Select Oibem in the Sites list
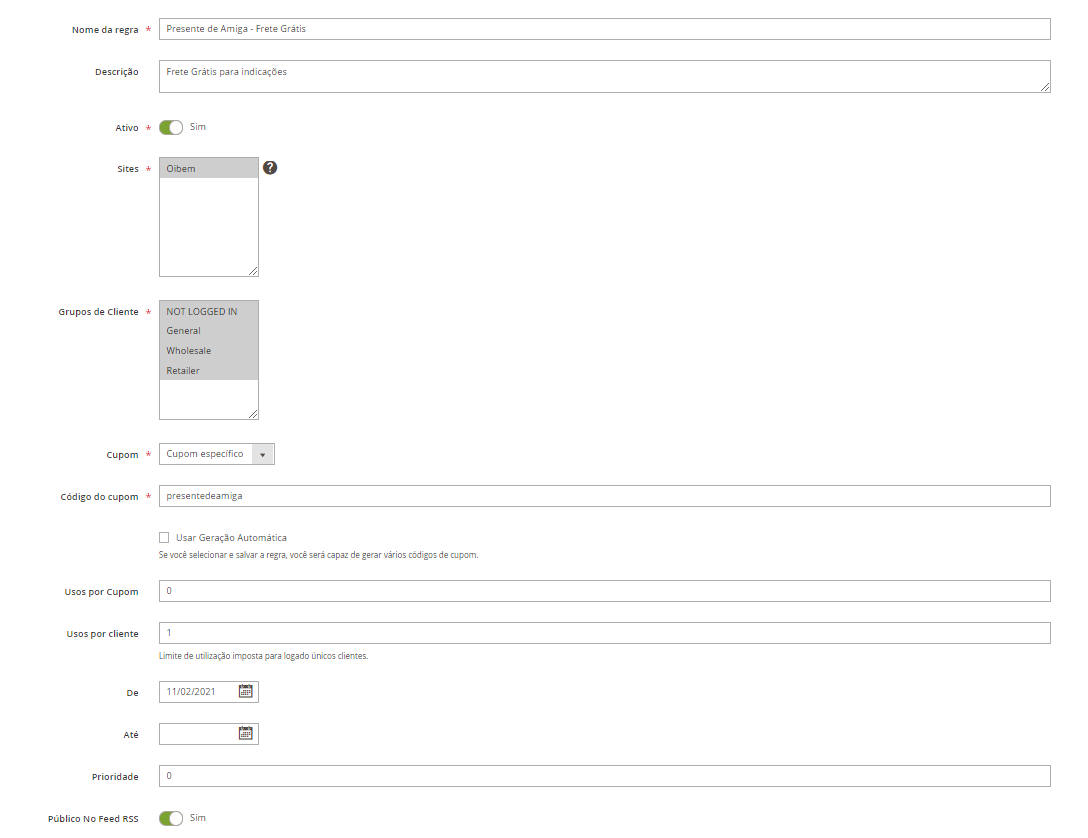The height and width of the screenshot is (838, 1088). (209, 169)
